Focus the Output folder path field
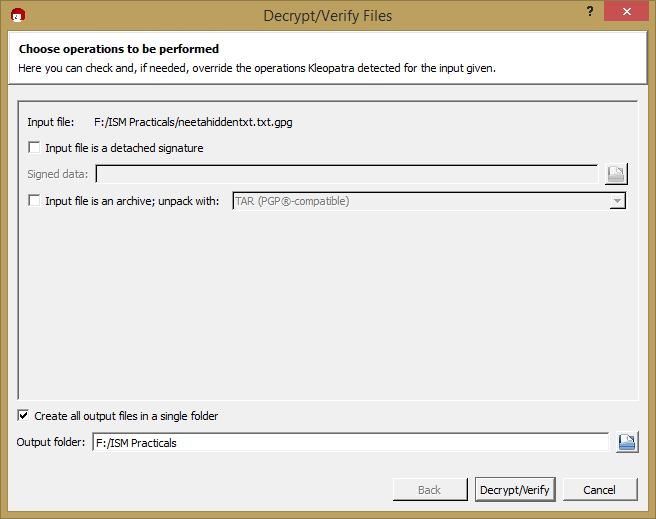 click(350, 443)
